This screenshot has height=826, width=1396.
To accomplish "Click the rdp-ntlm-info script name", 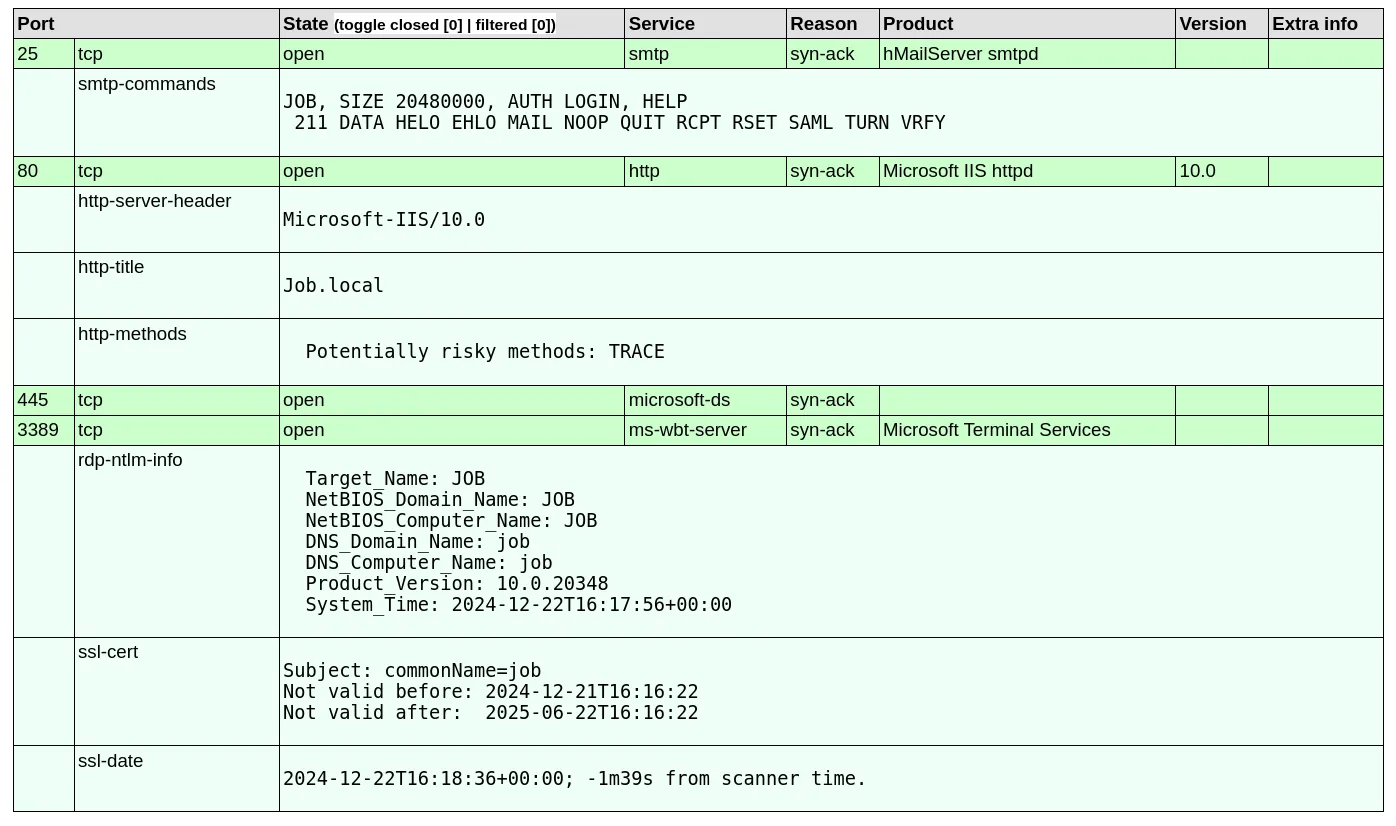I will coord(130,460).
